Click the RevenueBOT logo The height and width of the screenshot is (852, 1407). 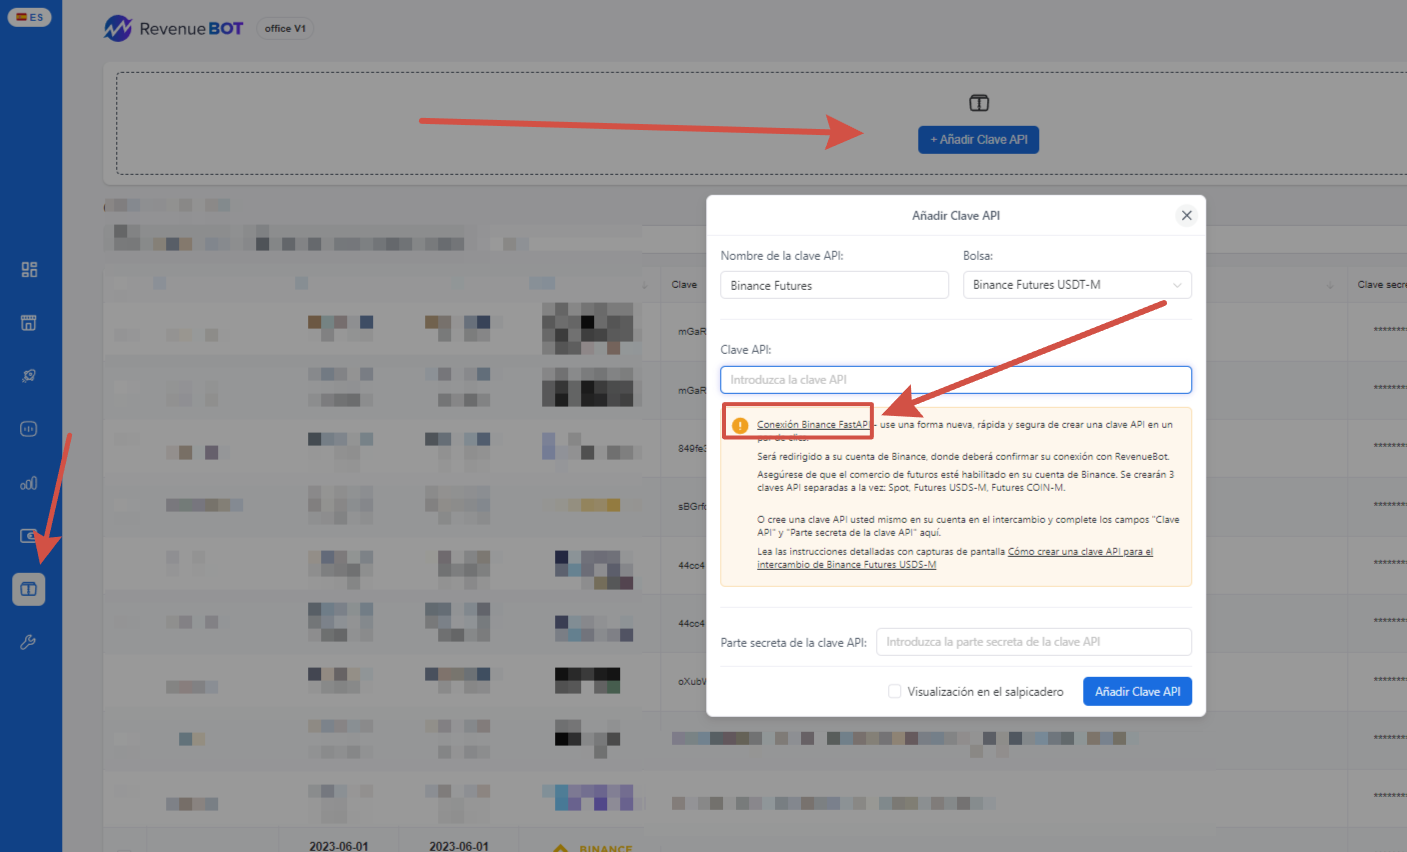[x=174, y=29]
